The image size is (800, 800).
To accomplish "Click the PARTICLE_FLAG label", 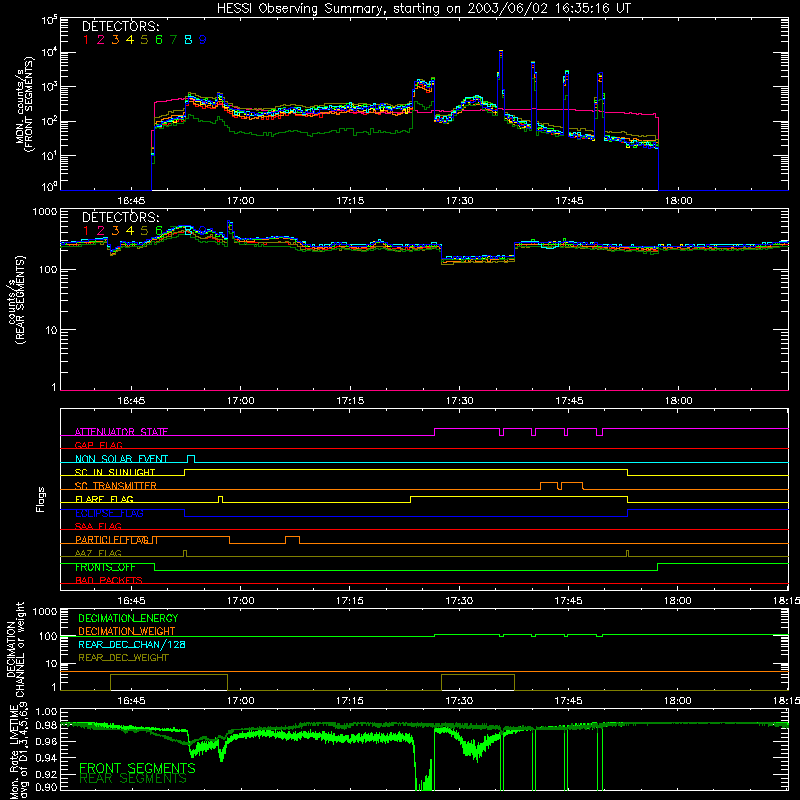I will (x=113, y=539).
